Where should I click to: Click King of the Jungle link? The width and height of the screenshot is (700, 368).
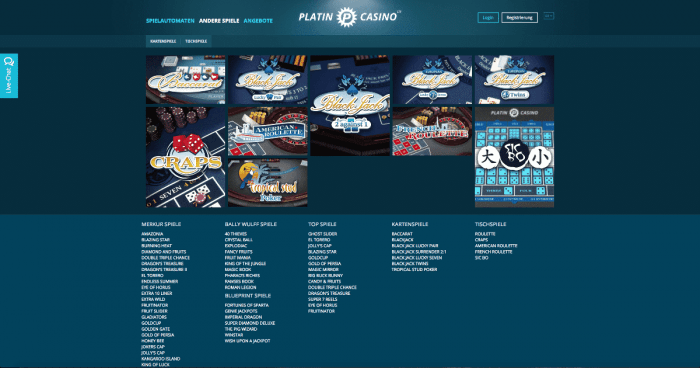tap(246, 263)
